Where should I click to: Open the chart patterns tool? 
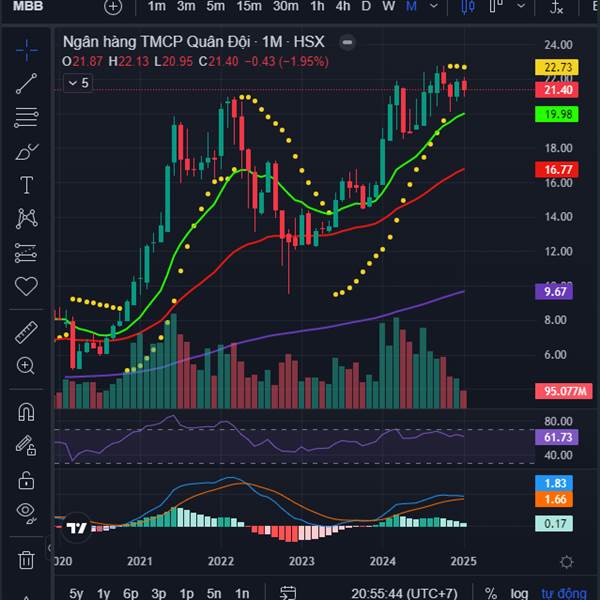(26, 219)
